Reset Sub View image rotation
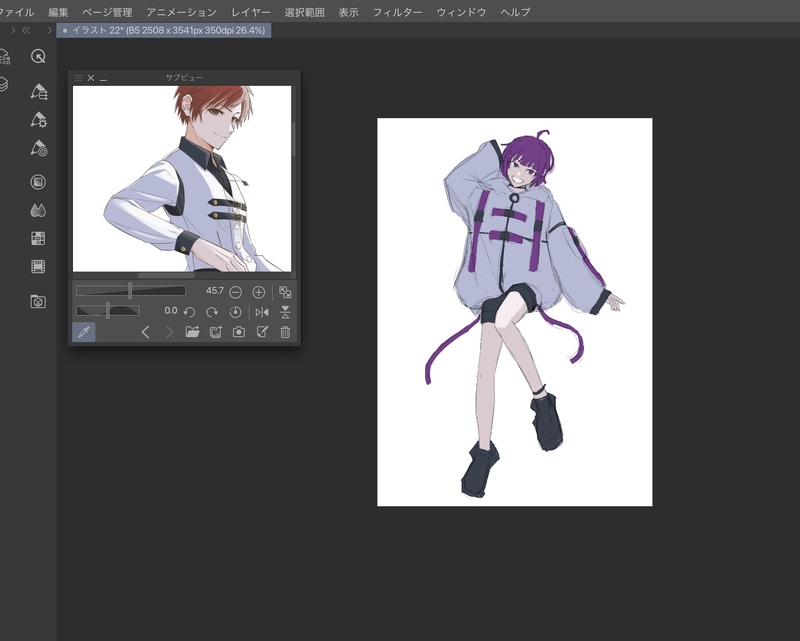 coord(235,312)
